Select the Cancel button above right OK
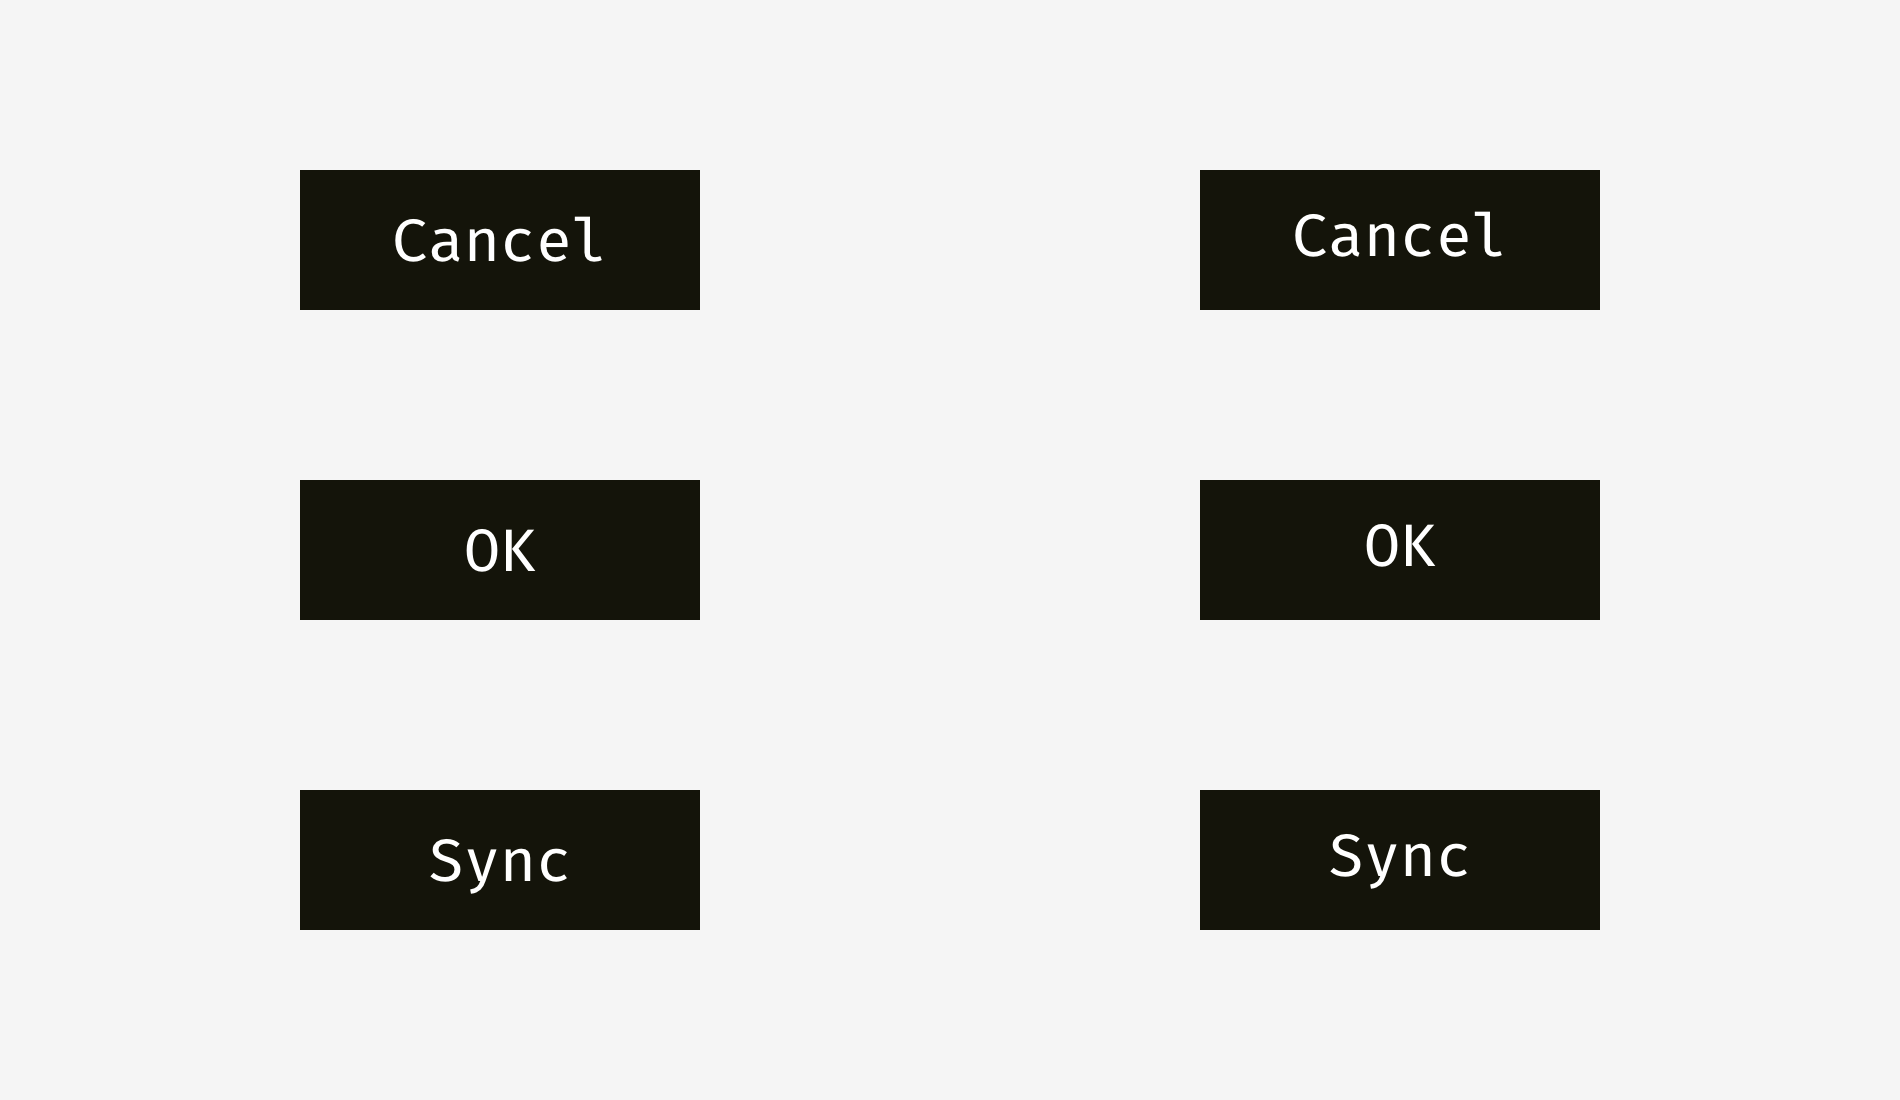This screenshot has height=1100, width=1900. [x=1400, y=240]
